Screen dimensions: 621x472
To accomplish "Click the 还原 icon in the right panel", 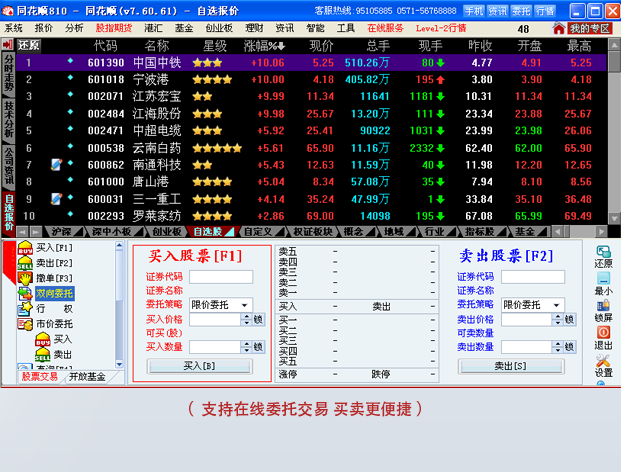I will click(604, 252).
